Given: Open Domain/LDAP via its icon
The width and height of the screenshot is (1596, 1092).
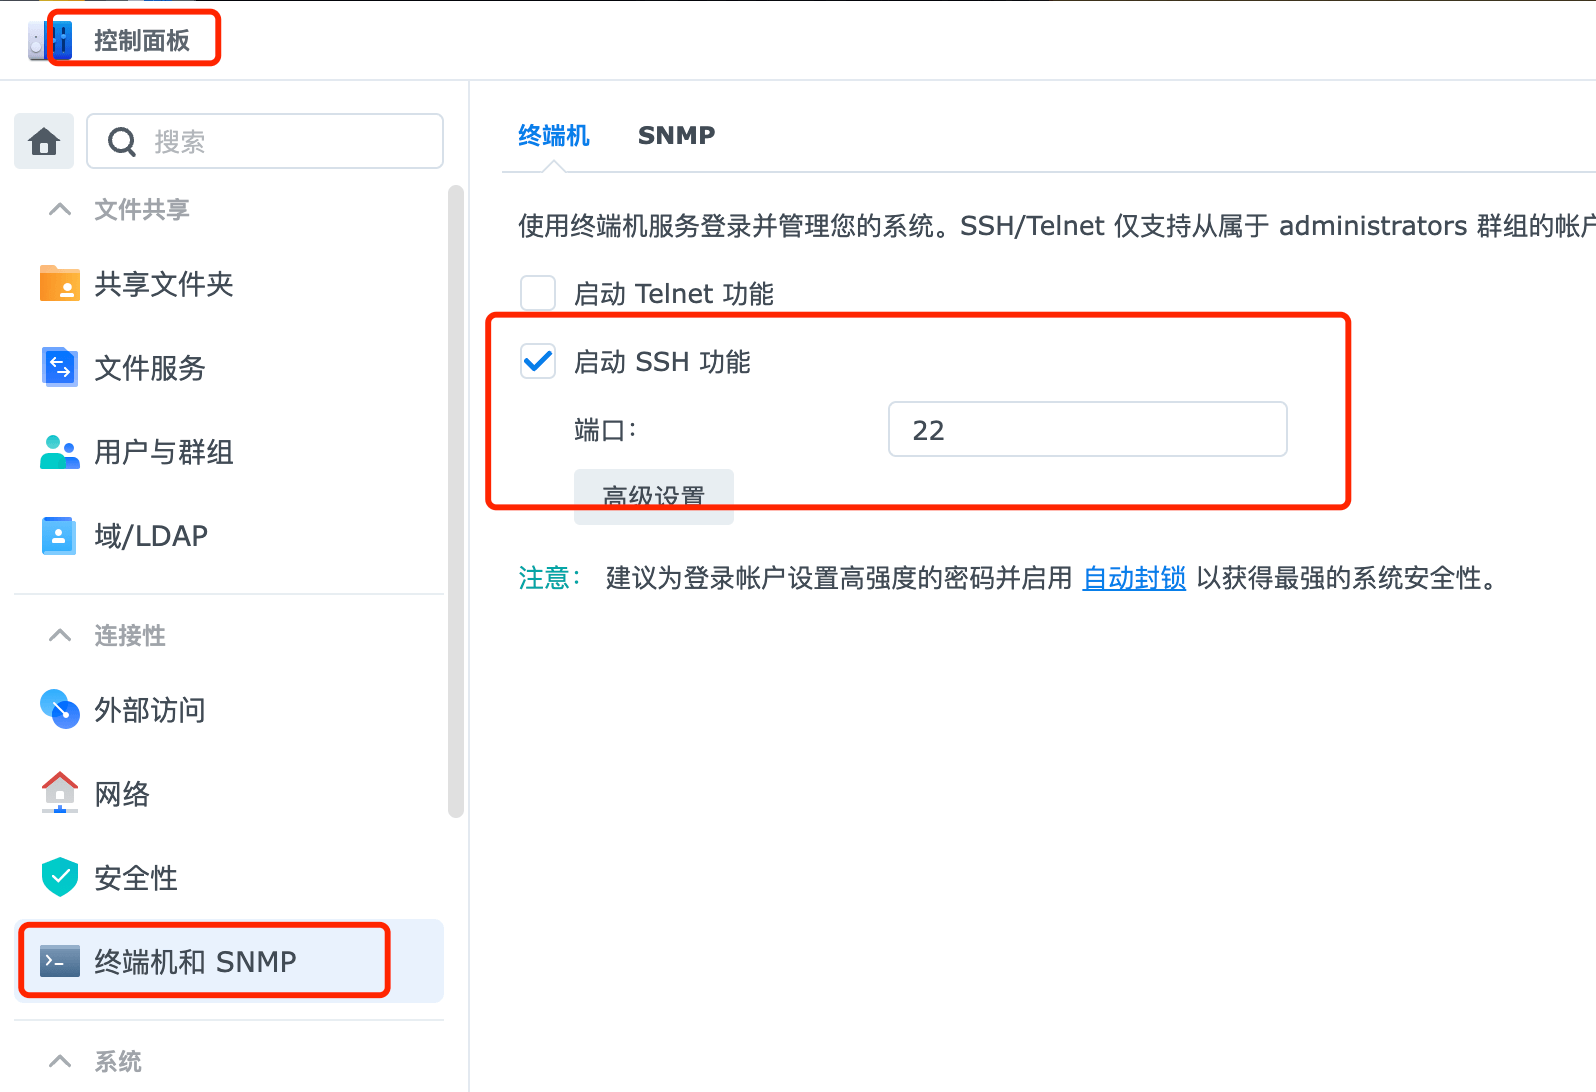Looking at the screenshot, I should (59, 536).
